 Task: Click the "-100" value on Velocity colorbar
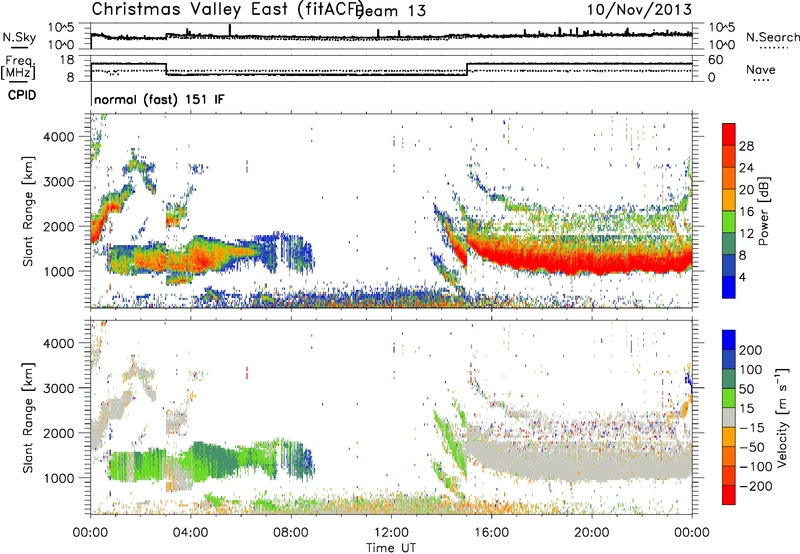[x=755, y=467]
